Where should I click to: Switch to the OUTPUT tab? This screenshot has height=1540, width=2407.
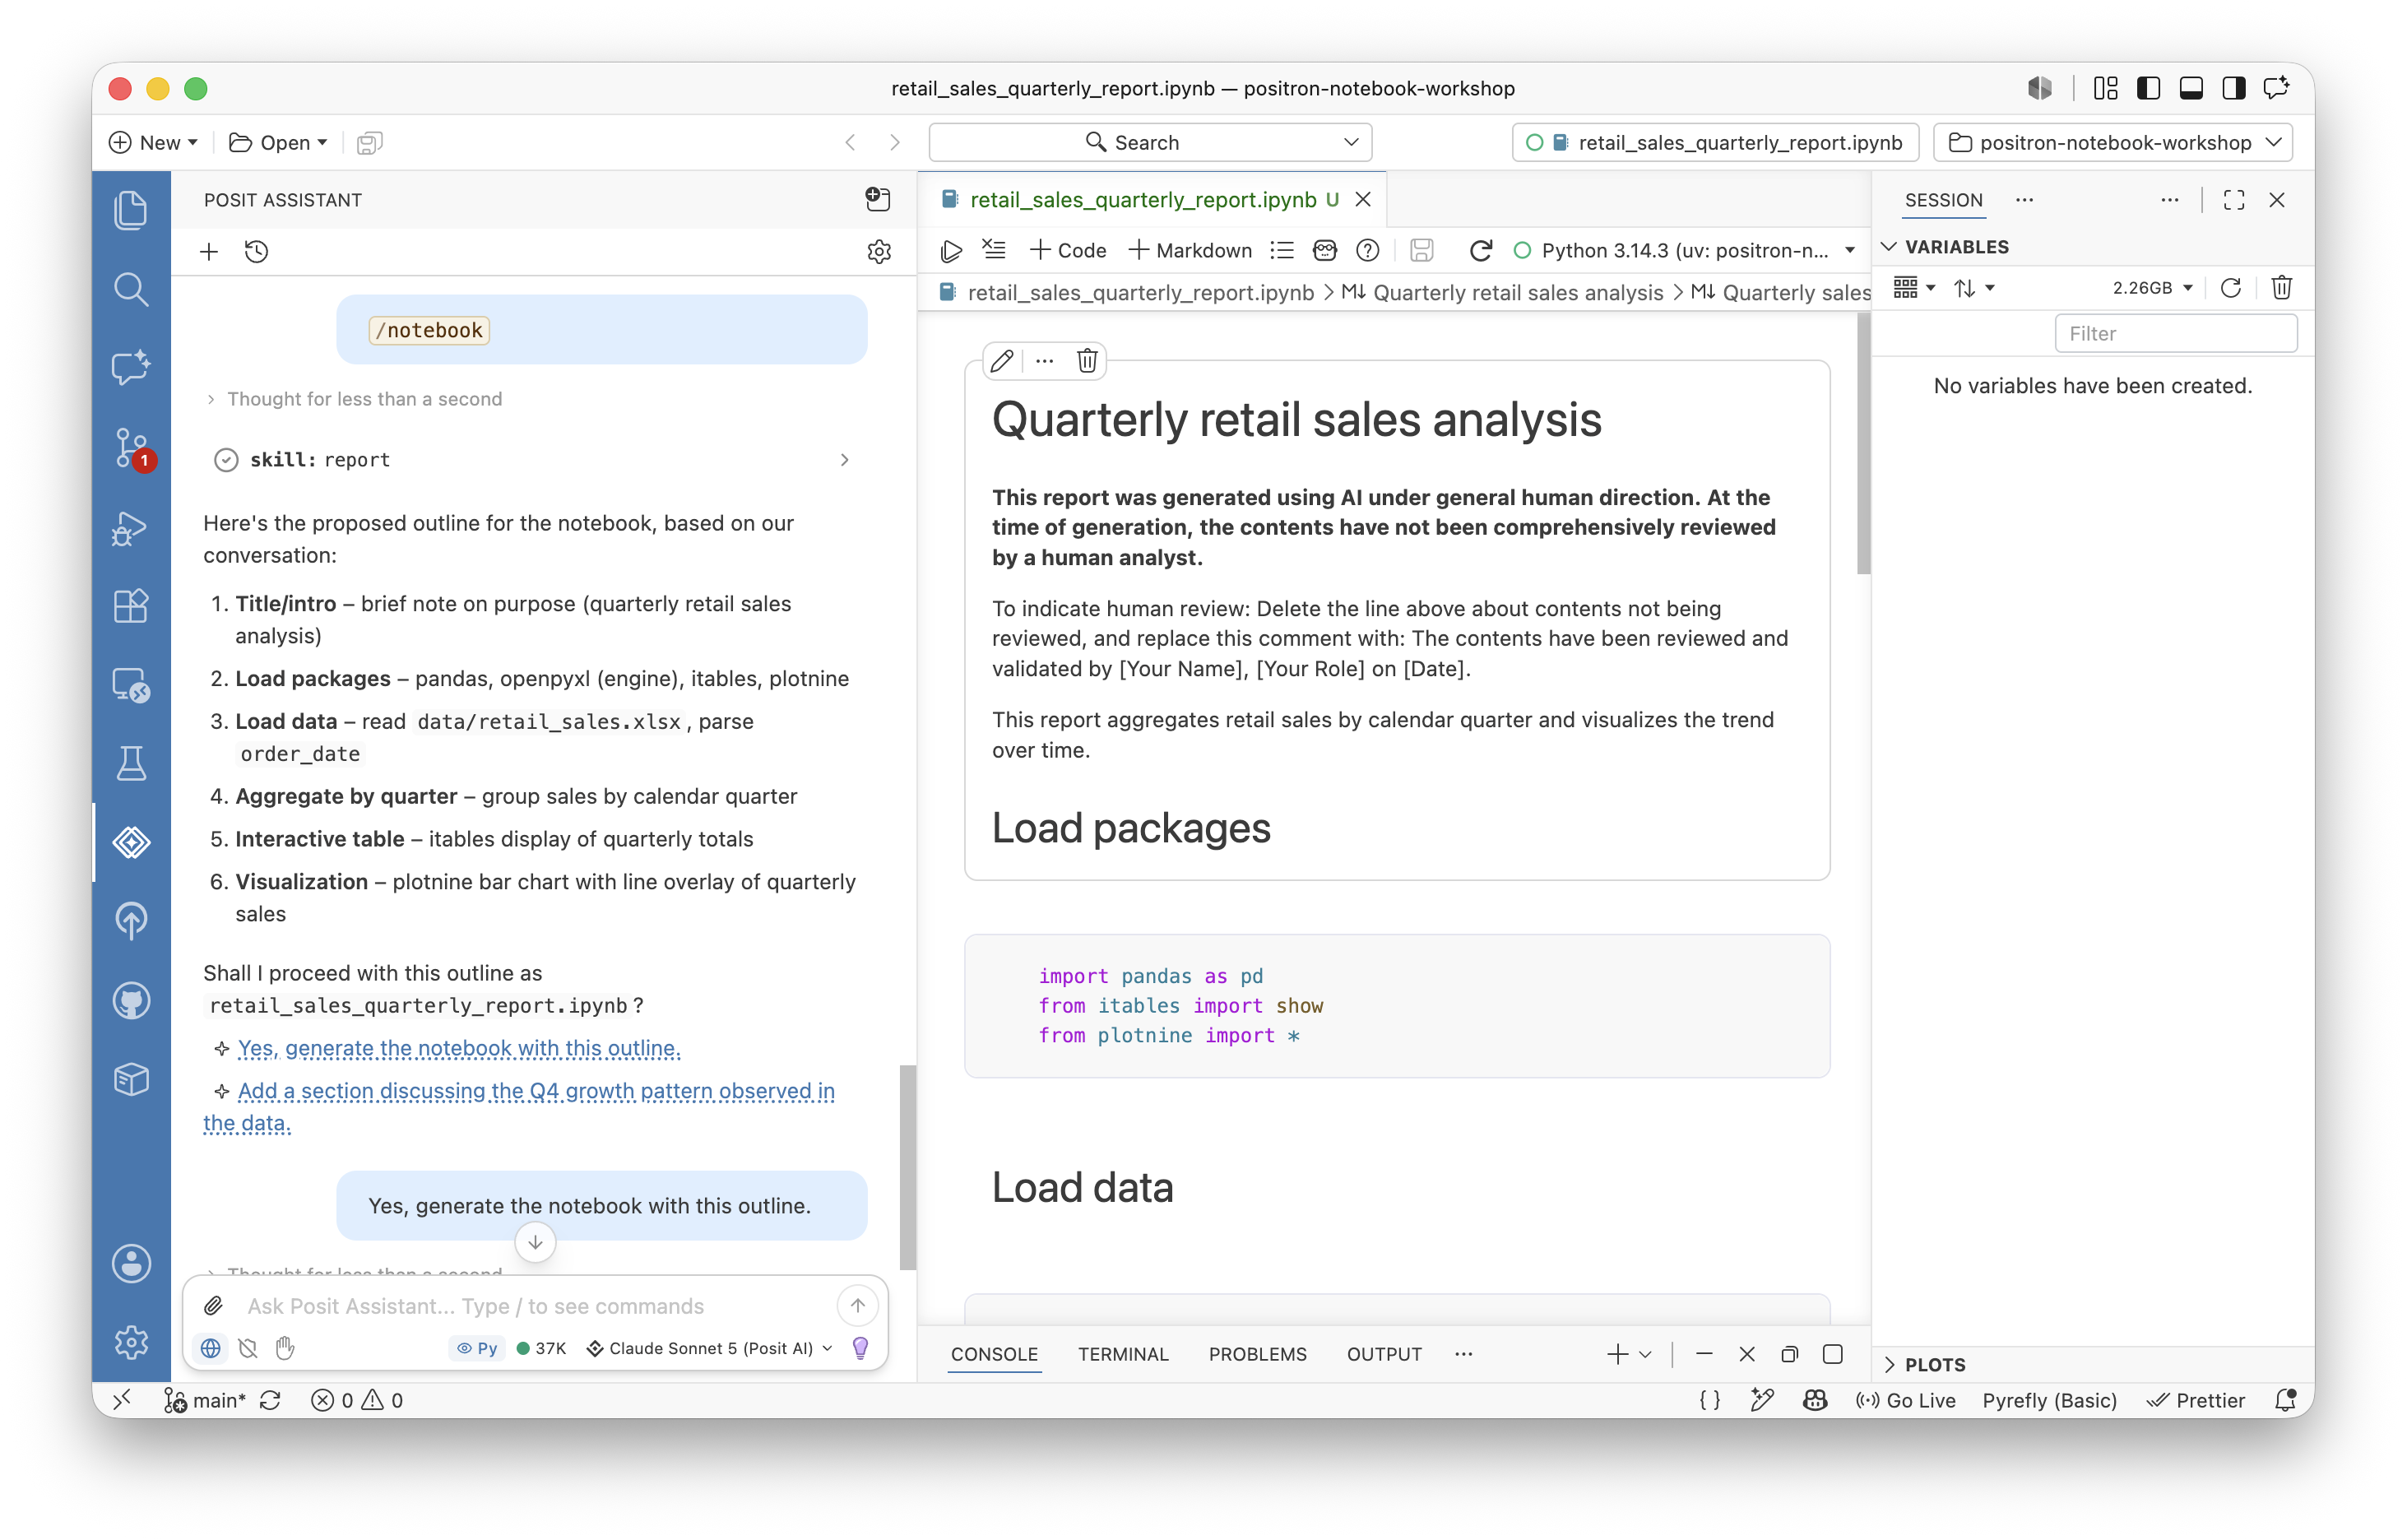1384,1354
